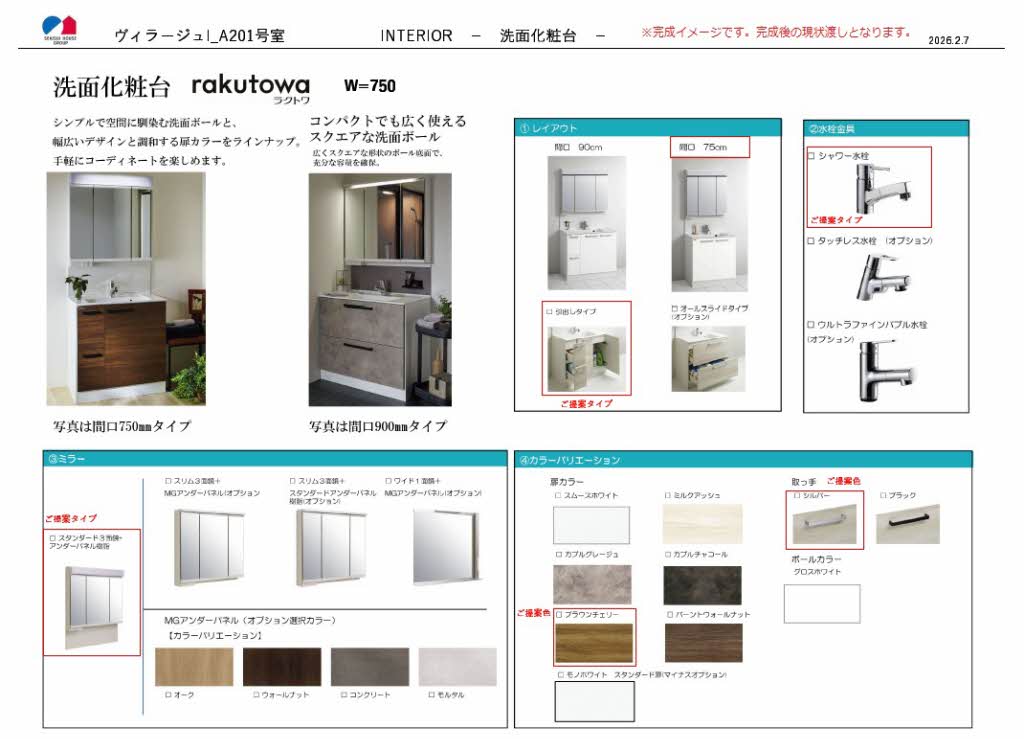Screen dimensions: 1024x739
Task: Click the rakutowa brand logo text
Action: click(252, 86)
